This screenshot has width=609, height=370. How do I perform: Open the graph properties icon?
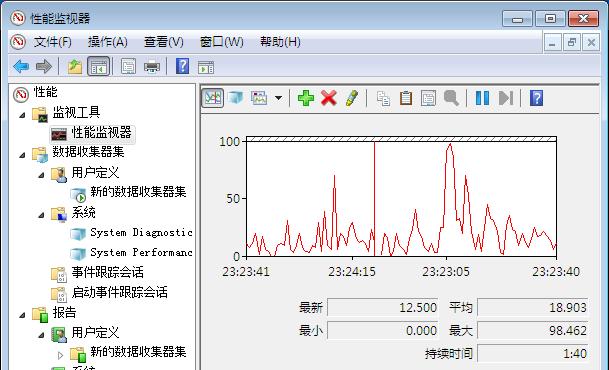click(428, 98)
